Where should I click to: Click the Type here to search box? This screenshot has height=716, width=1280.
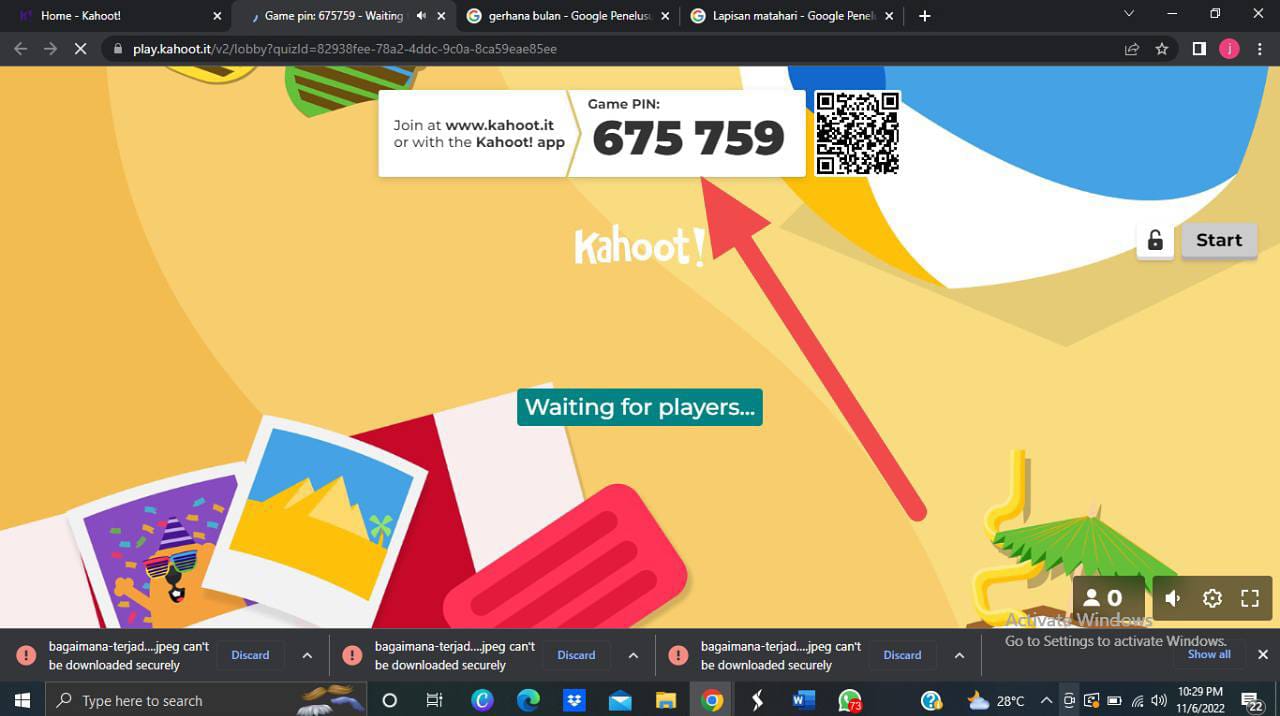(x=206, y=700)
